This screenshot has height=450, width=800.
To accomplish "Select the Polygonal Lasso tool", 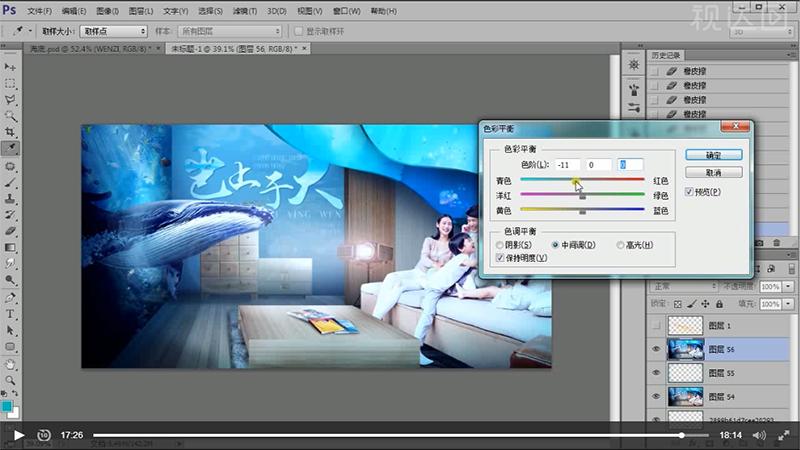I will [10, 99].
